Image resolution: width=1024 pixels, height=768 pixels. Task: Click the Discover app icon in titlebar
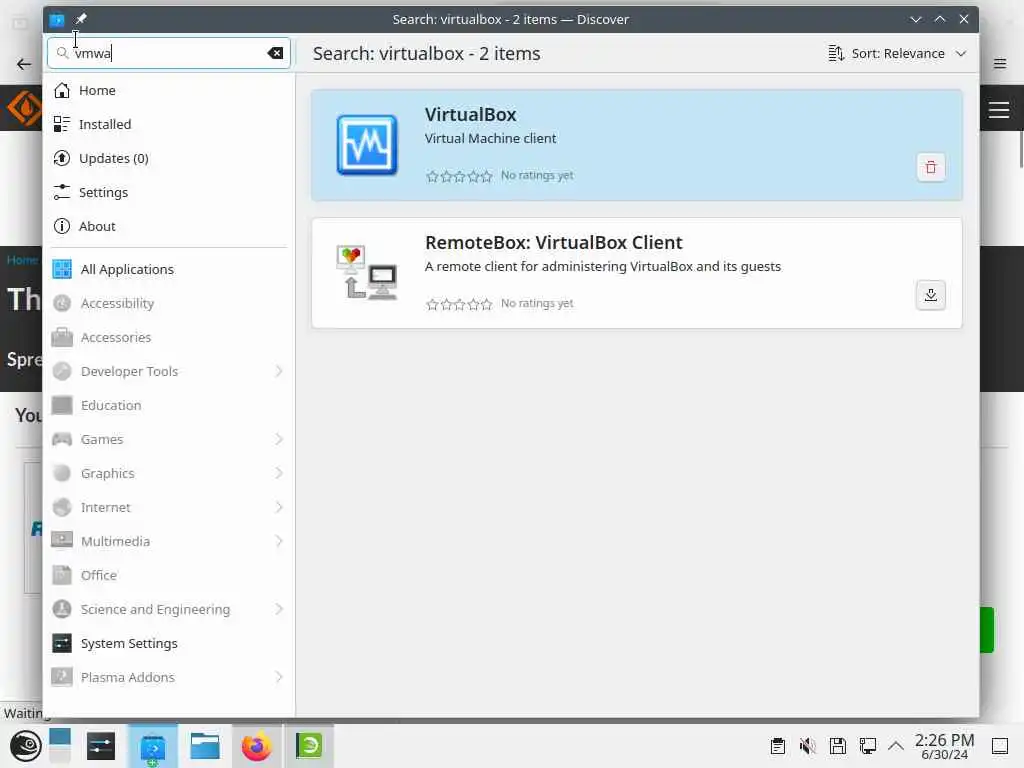coord(57,20)
